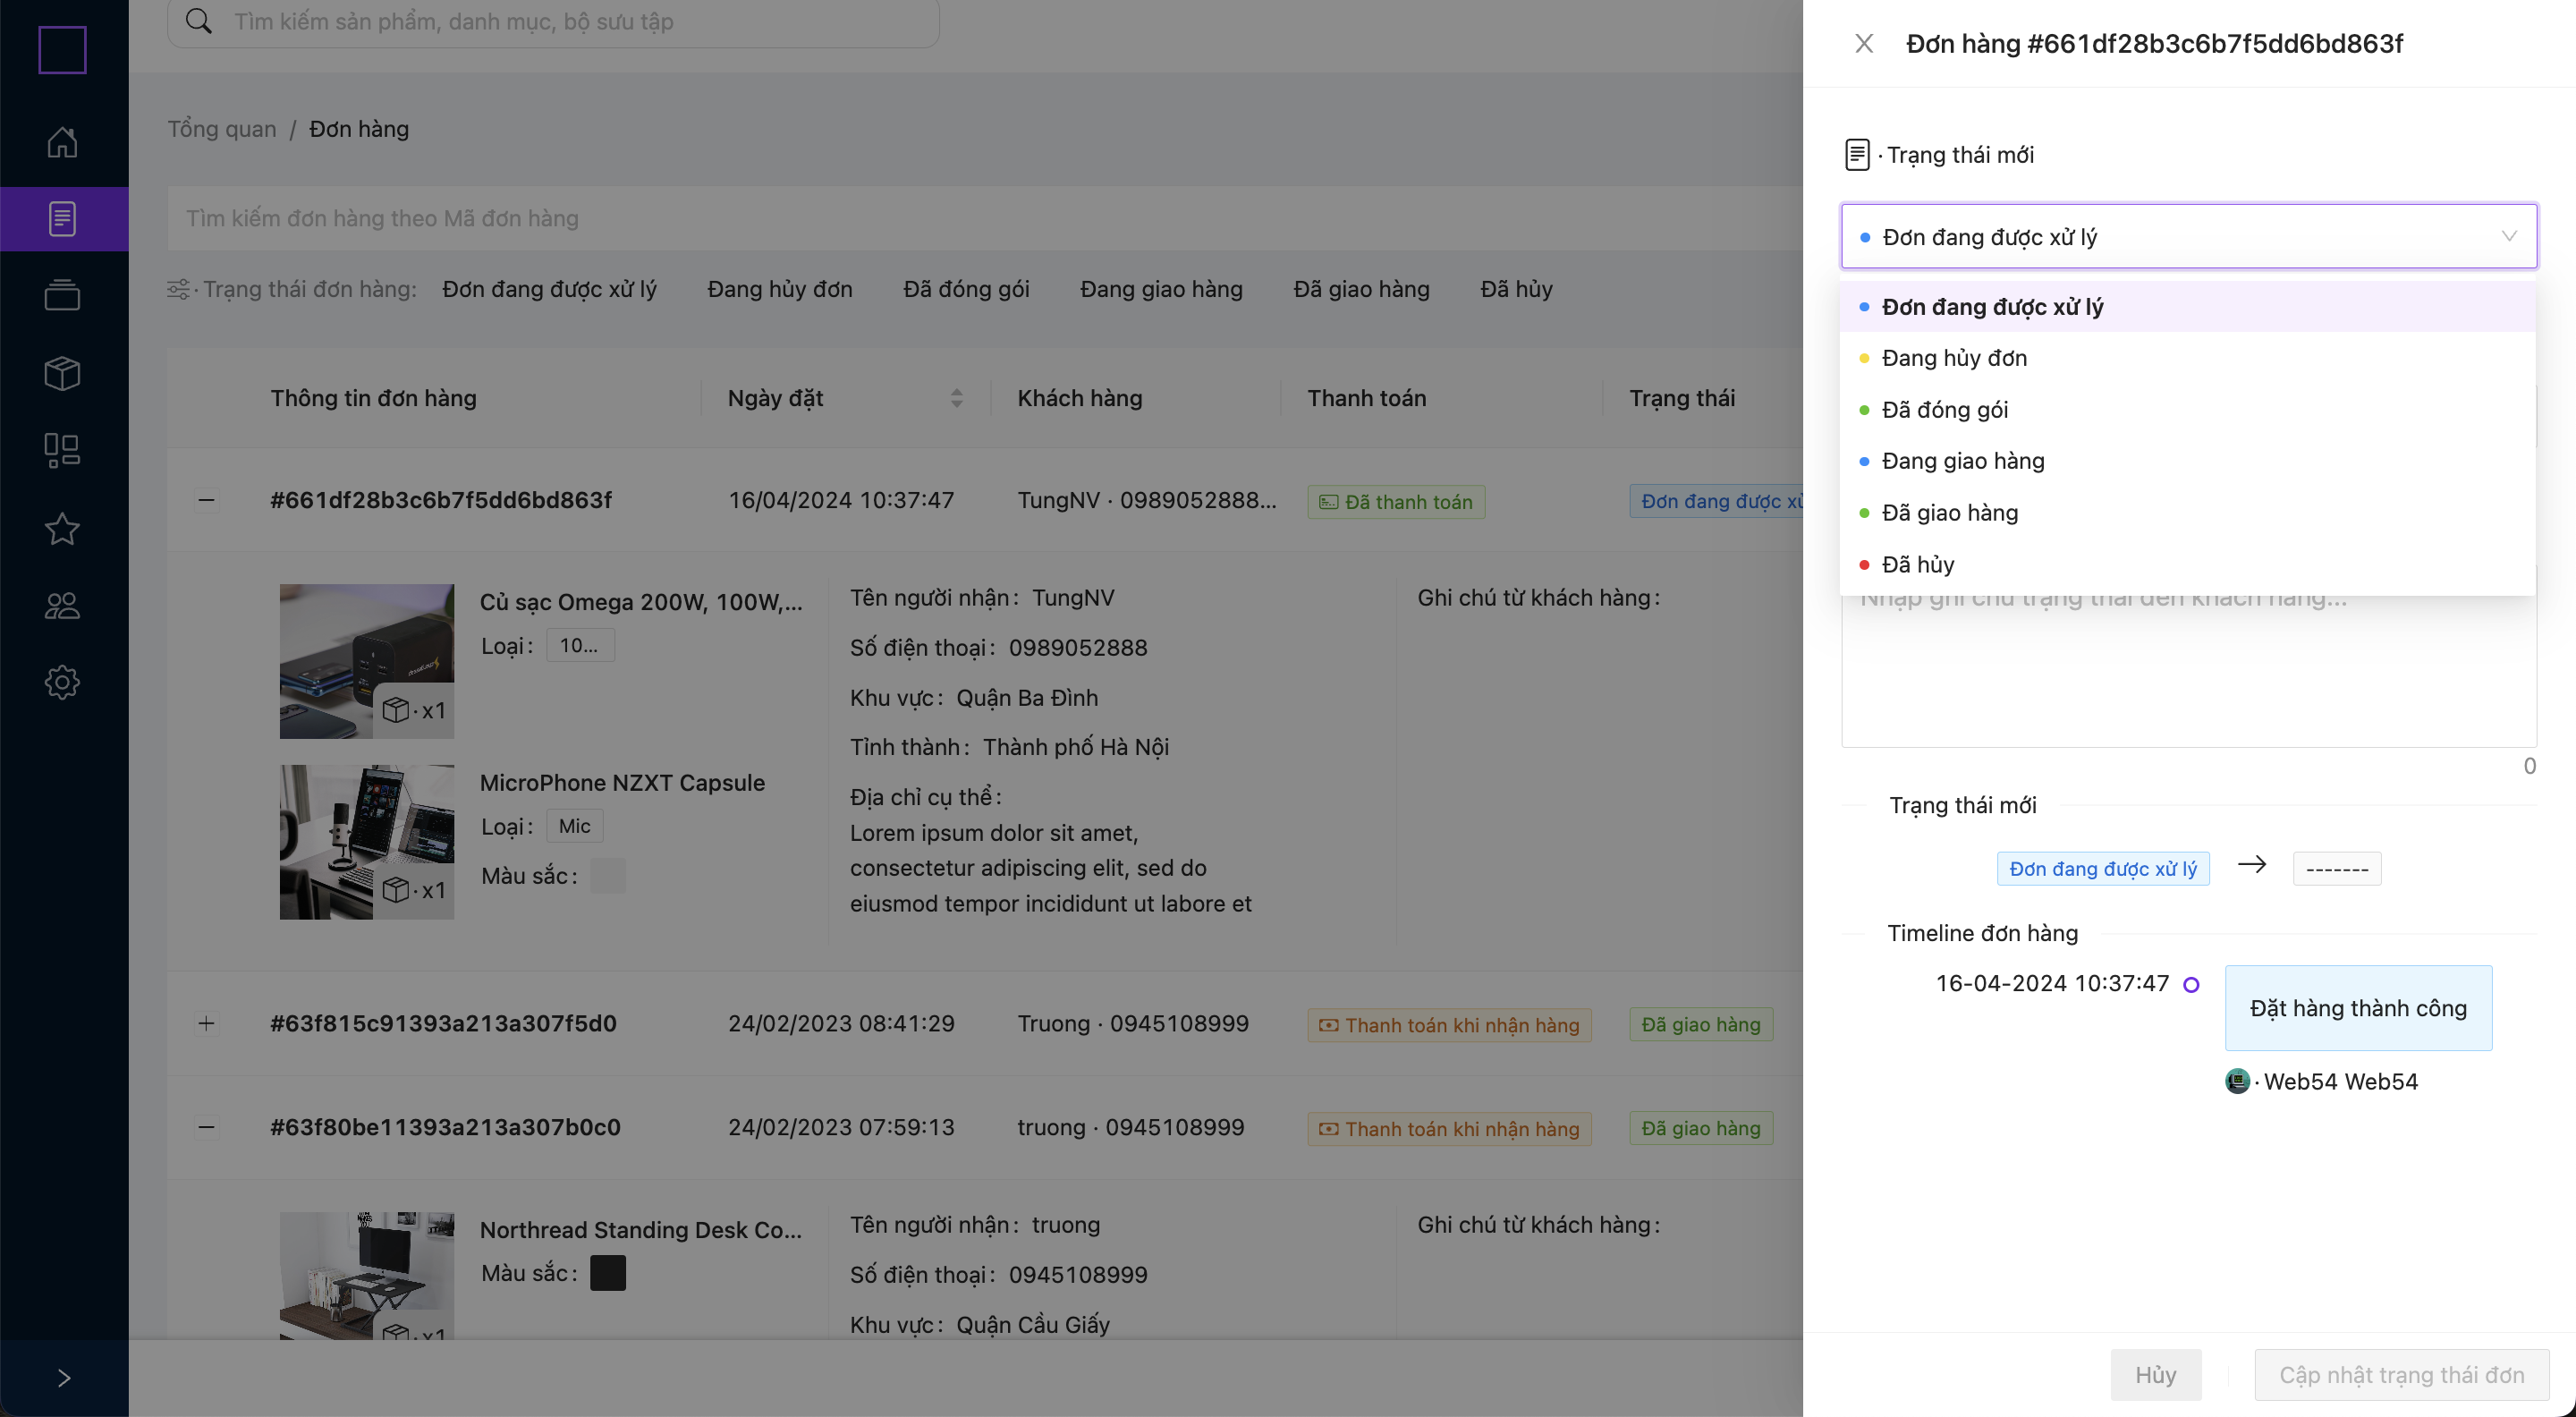This screenshot has height=1417, width=2576.
Task: Open the customers people sidebar icon
Action: (62, 605)
